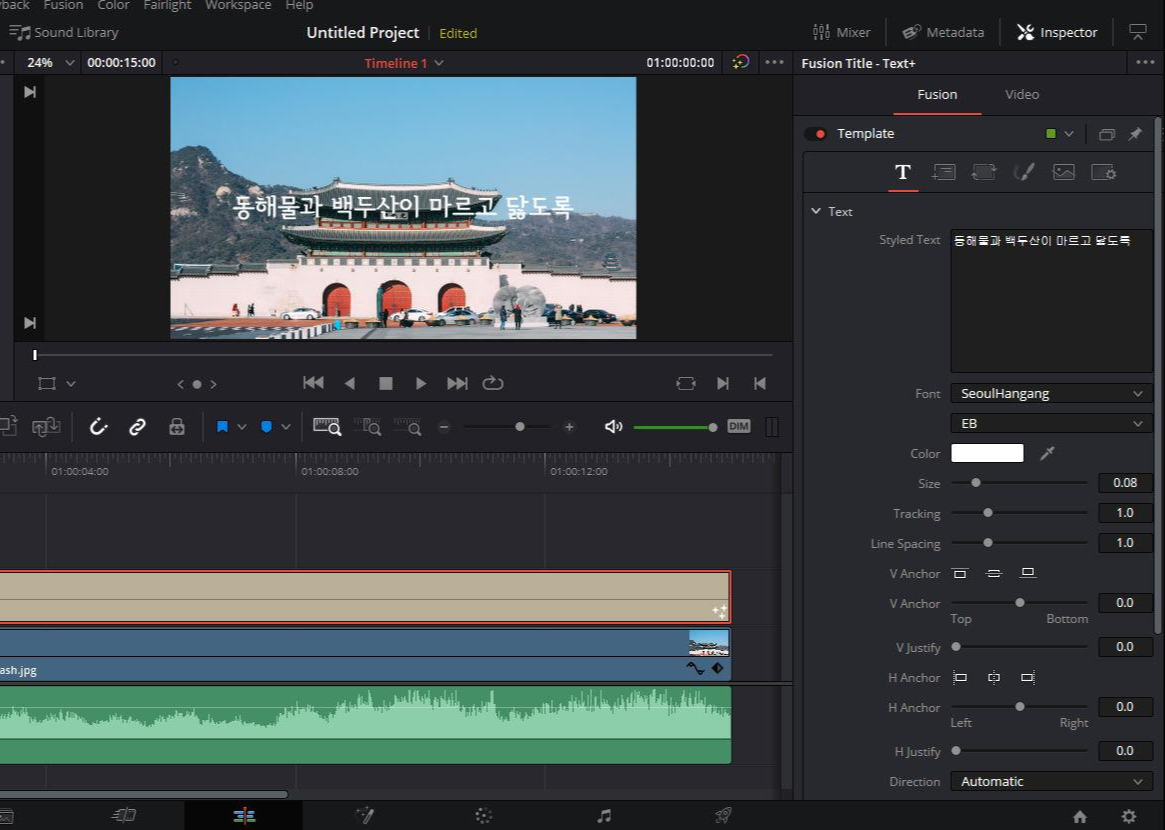Open the Workspace menu
Screen dimensions: 1165x830
237,6
